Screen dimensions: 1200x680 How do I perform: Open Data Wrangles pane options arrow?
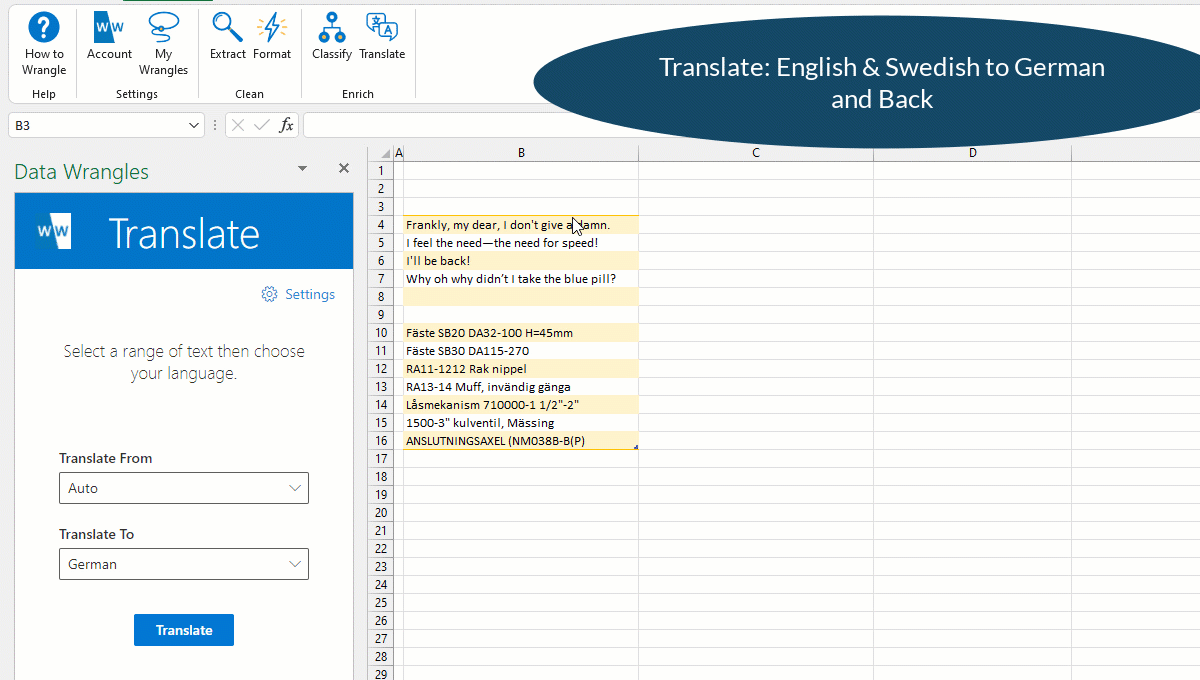pyautogui.click(x=302, y=169)
